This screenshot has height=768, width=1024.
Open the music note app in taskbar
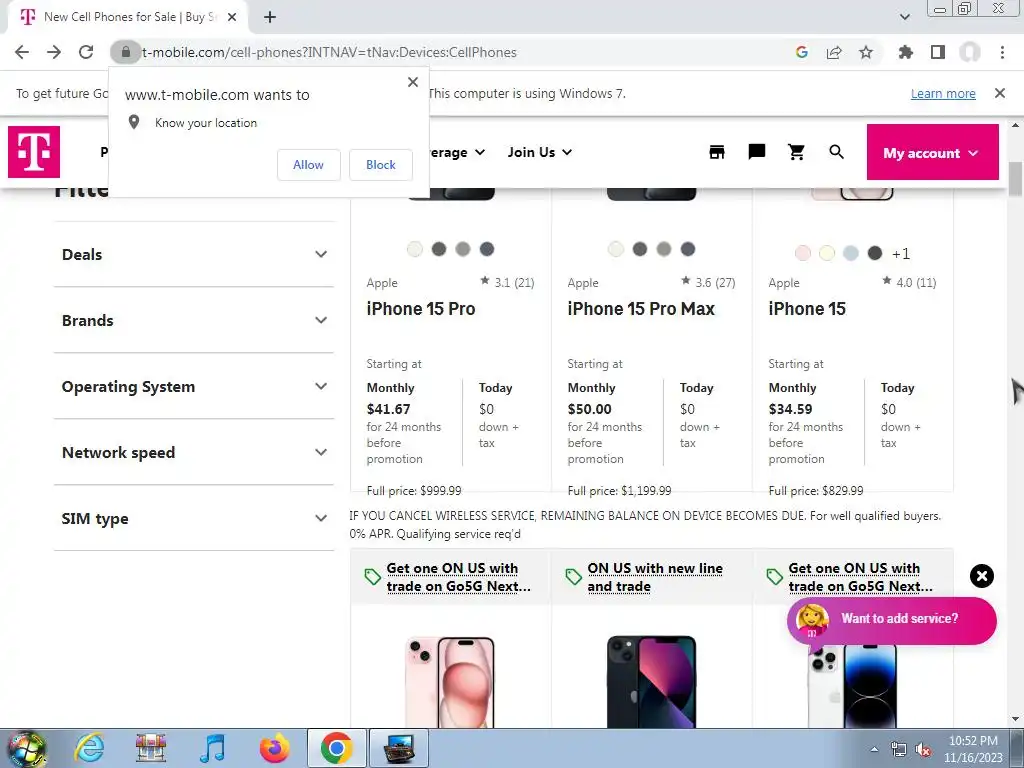[212, 748]
